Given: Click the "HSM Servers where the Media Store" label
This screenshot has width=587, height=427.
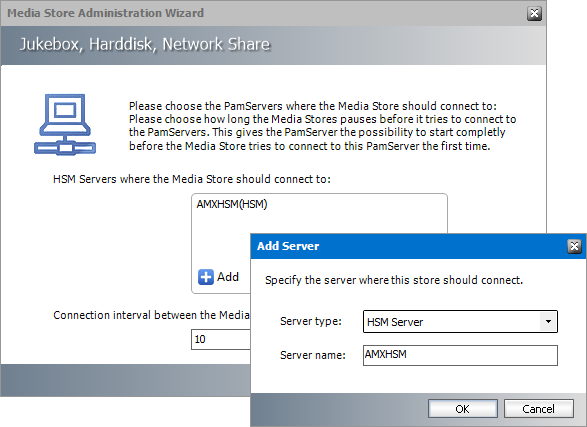Looking at the screenshot, I should (x=192, y=179).
